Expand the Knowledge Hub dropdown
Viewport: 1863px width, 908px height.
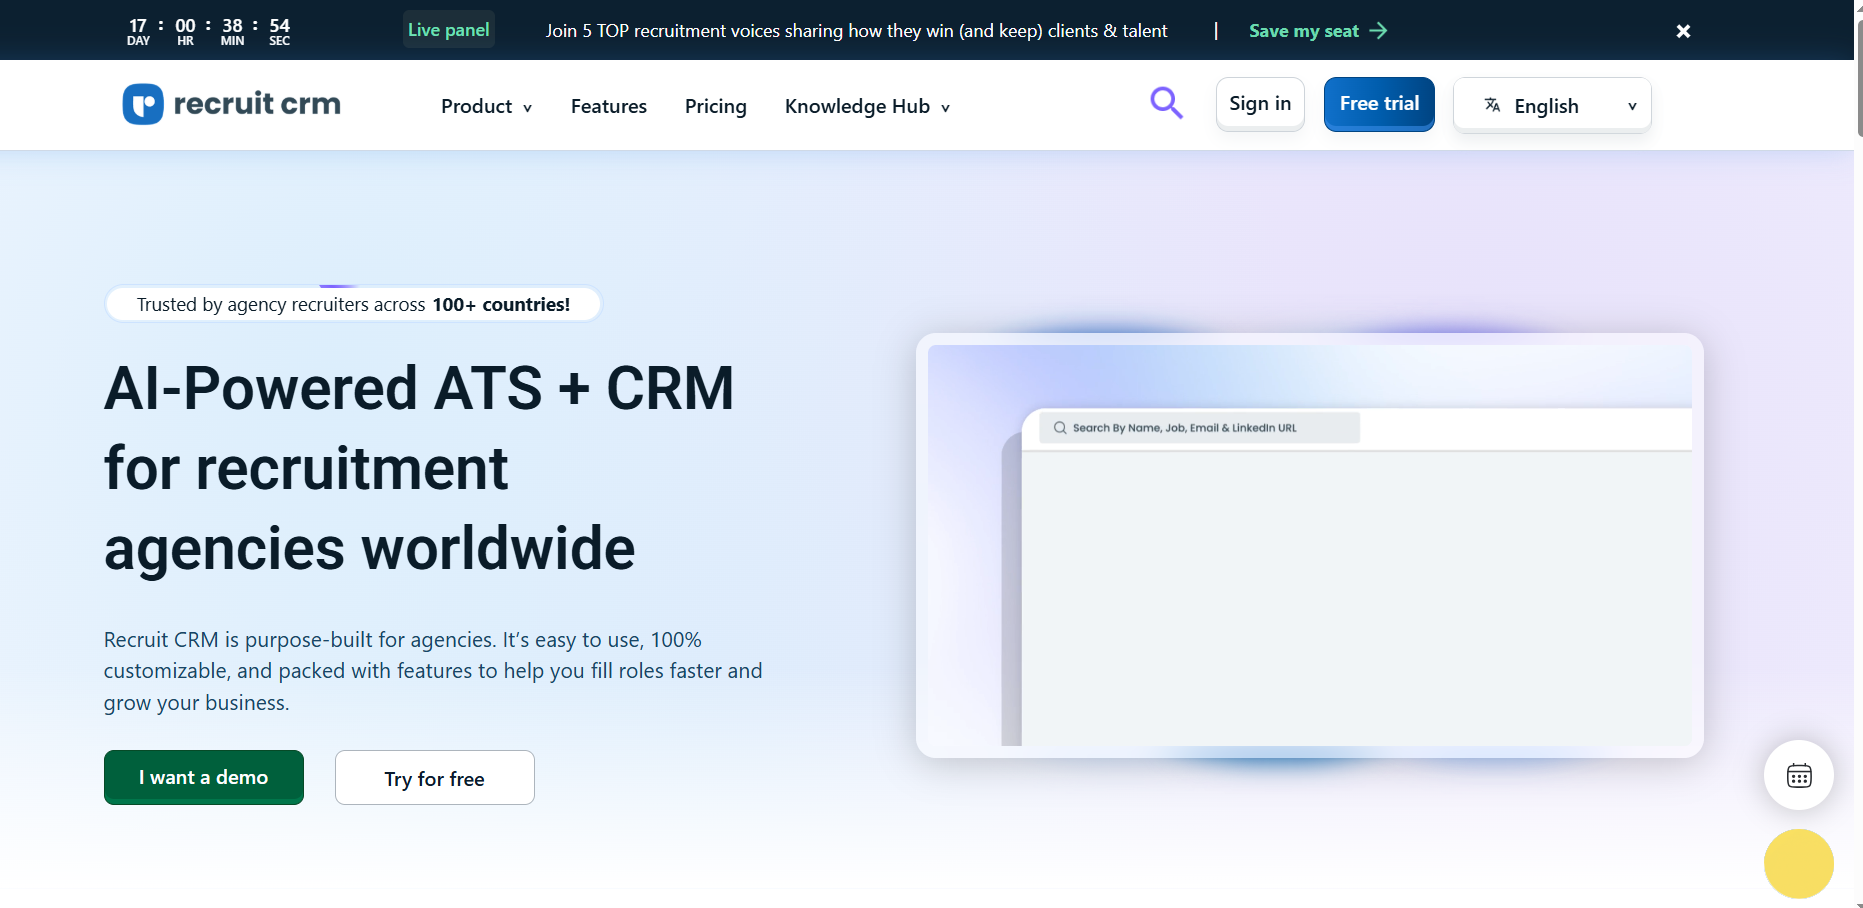click(866, 106)
